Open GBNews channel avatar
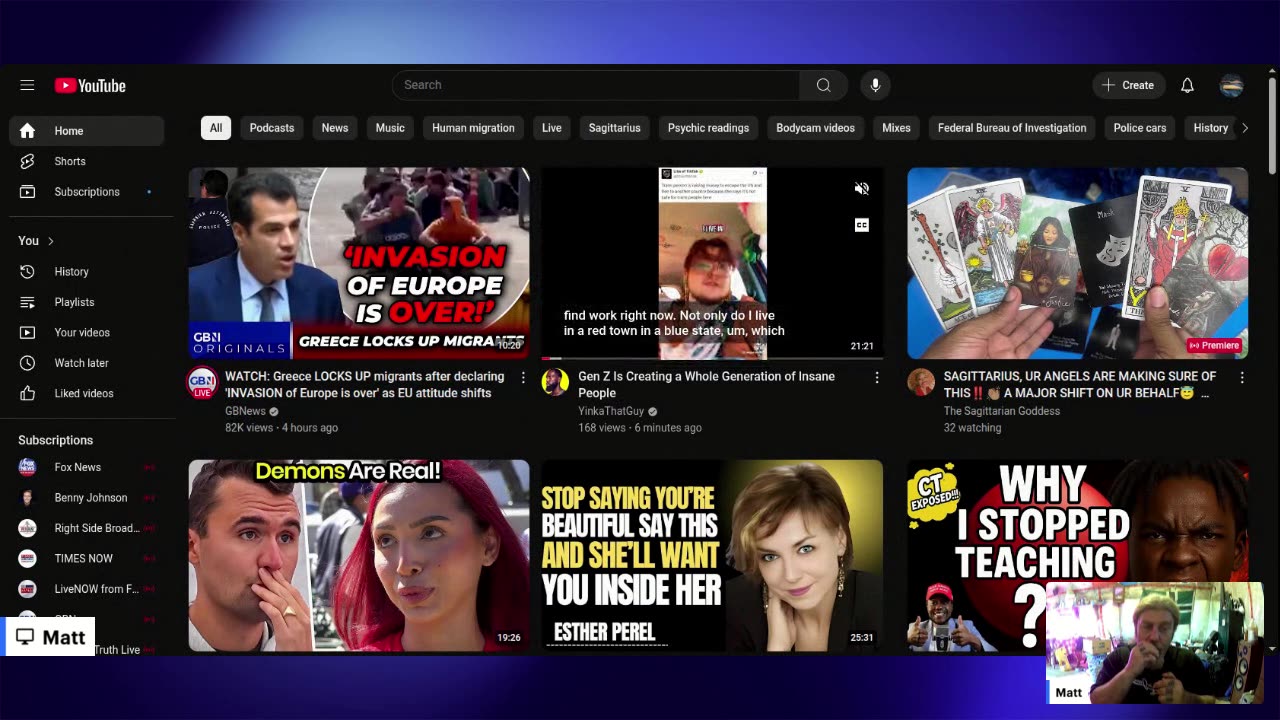1280x720 pixels. click(202, 383)
